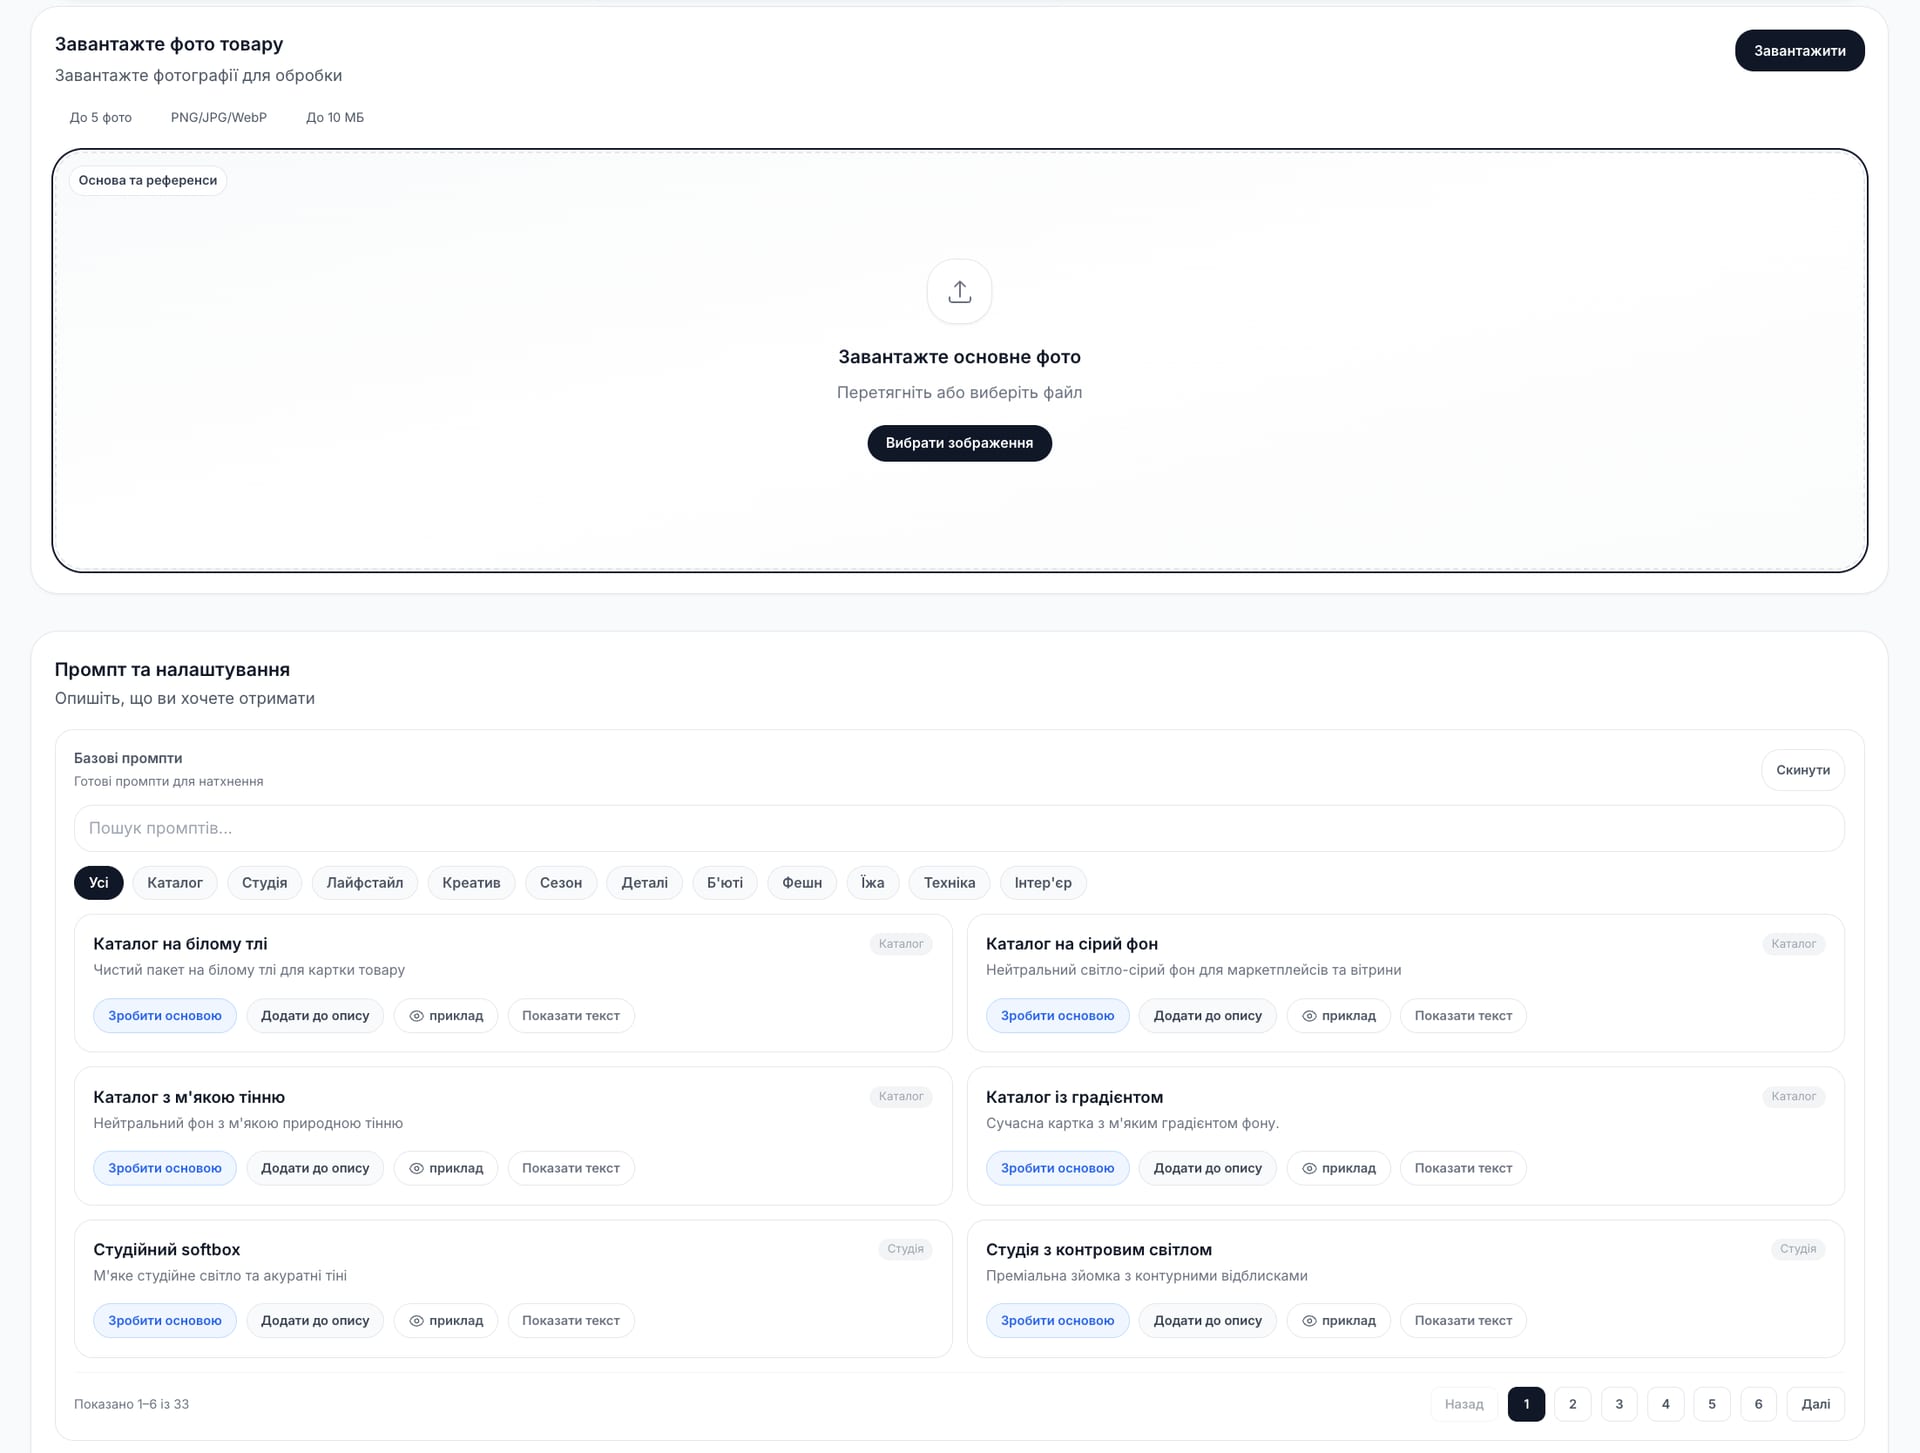
Task: Select the Каталог category filter chip
Action: click(175, 882)
